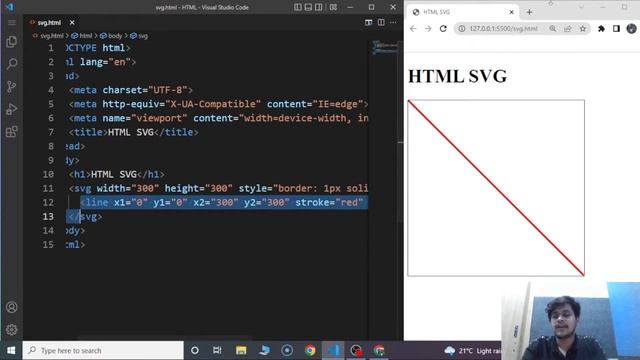Viewport: 640px width, 360px height.
Task: Click the HTML SVG heading in browser
Action: [458, 76]
